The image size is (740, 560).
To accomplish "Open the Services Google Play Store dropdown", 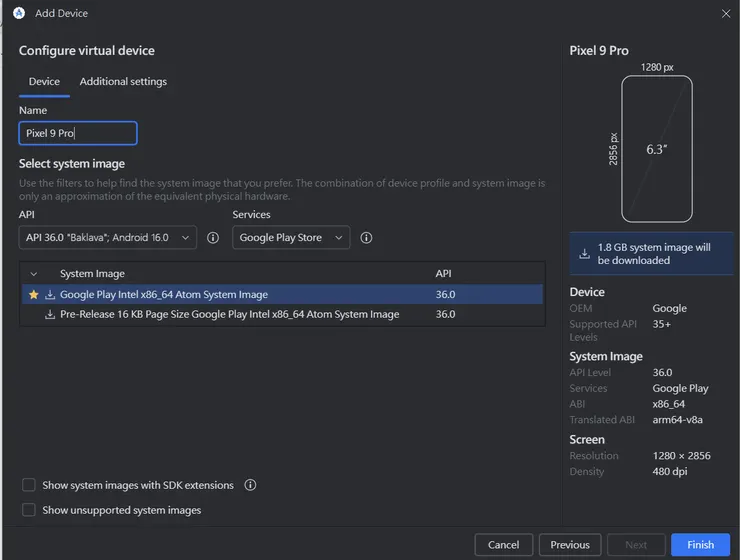I will (291, 238).
